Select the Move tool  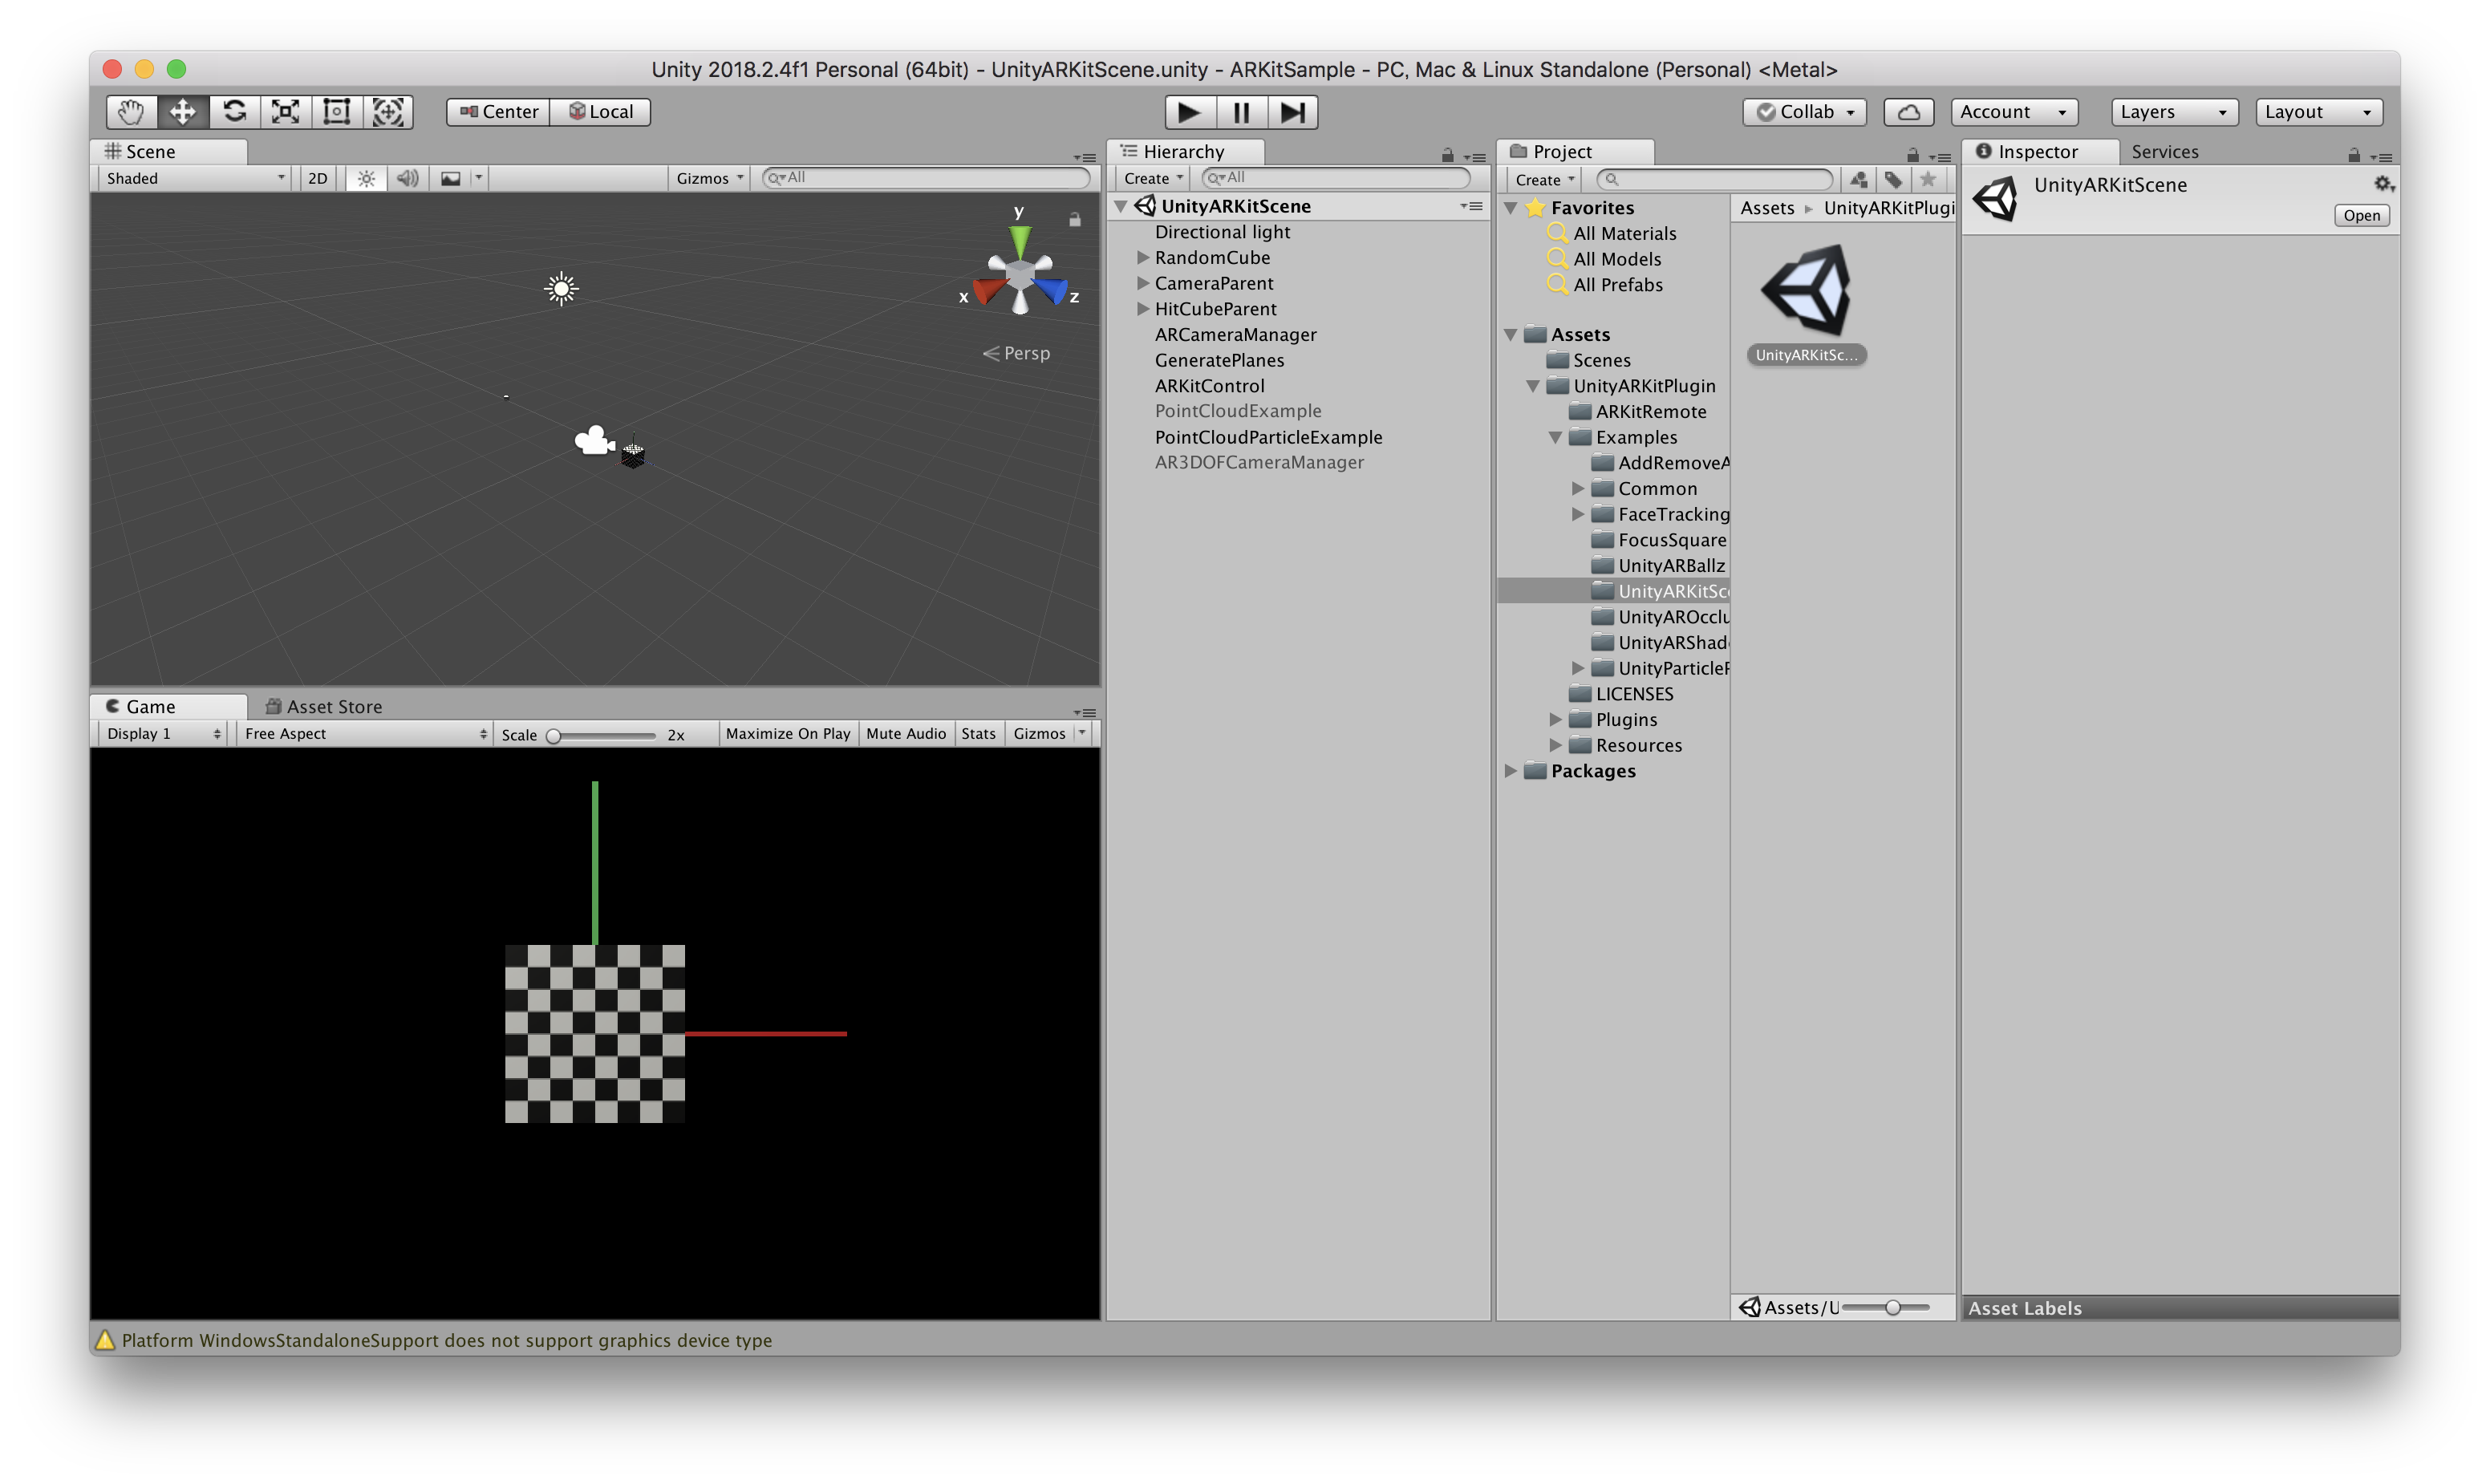click(182, 111)
